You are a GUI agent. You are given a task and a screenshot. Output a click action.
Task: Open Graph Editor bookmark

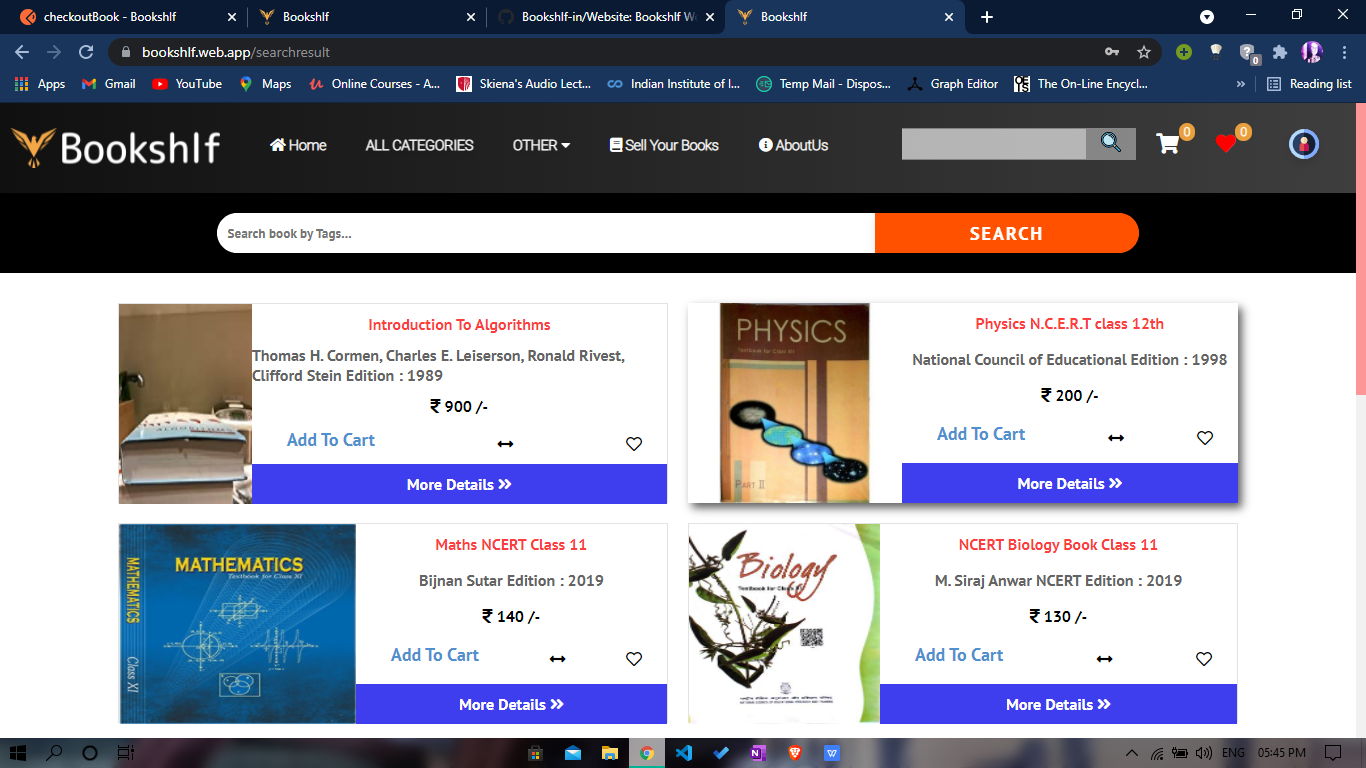952,84
